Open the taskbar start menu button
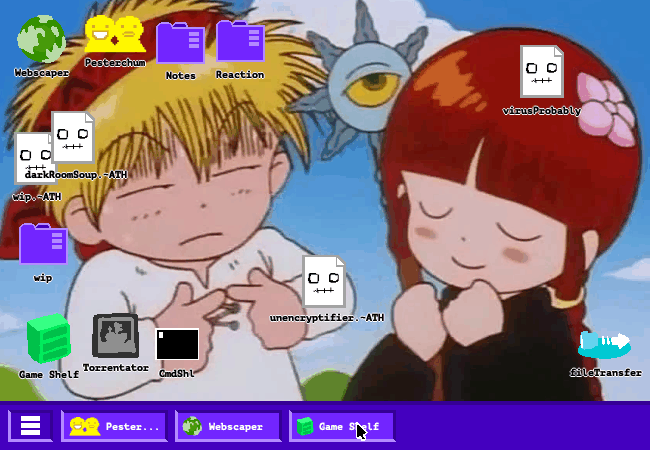The width and height of the screenshot is (650, 450). pos(31,426)
